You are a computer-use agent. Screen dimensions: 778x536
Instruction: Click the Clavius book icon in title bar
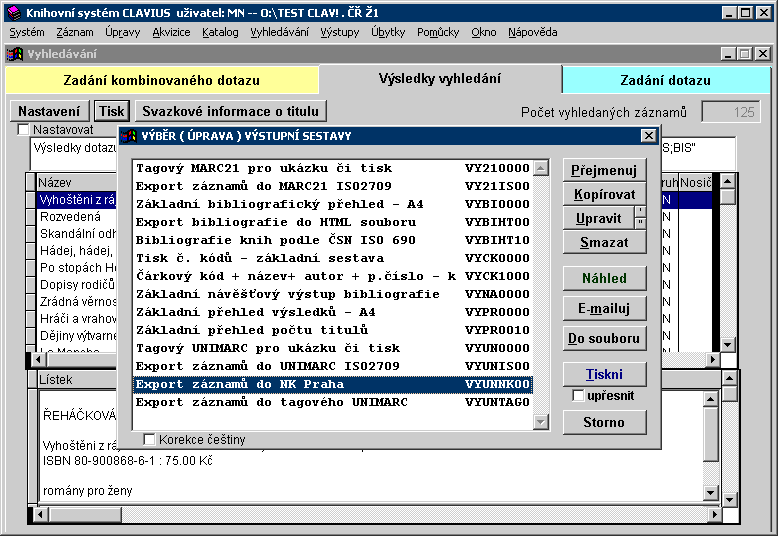pos(14,12)
